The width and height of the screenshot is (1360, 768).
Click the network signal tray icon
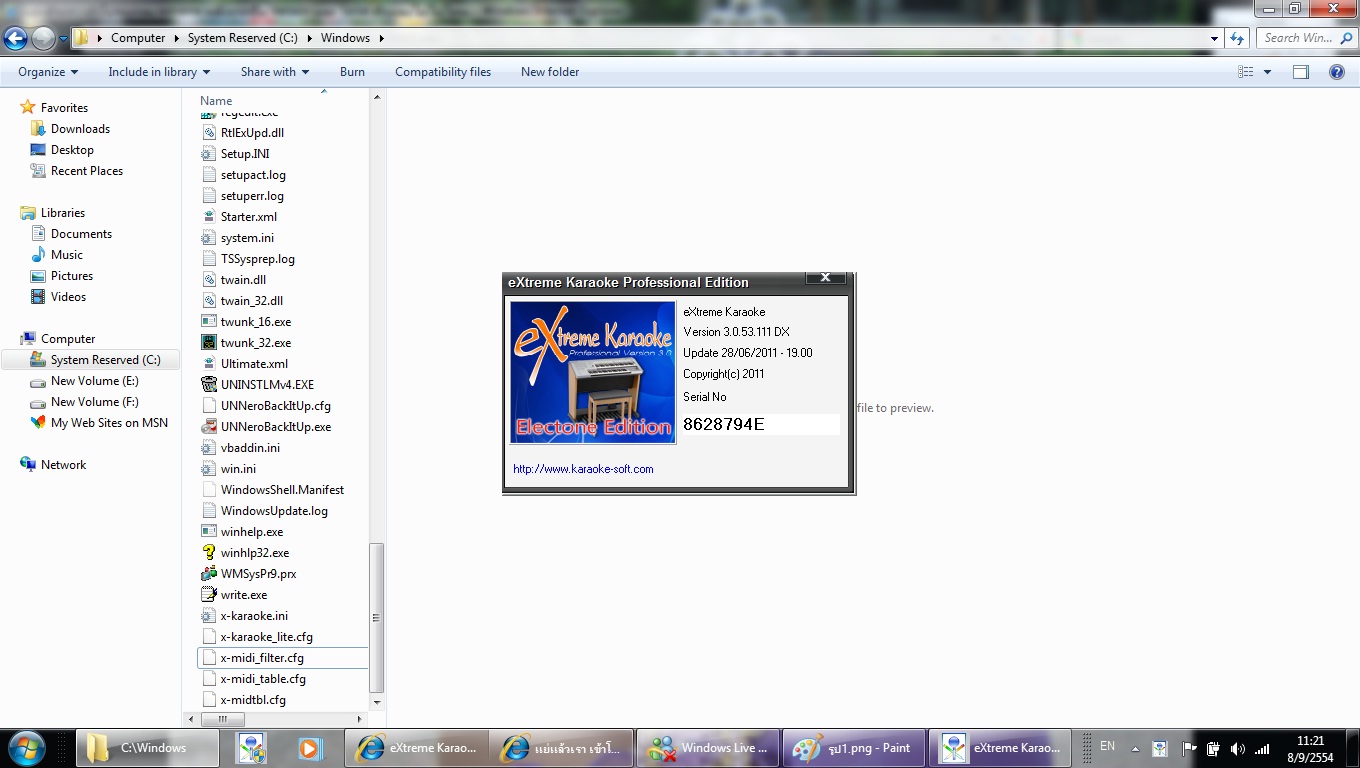point(1262,749)
